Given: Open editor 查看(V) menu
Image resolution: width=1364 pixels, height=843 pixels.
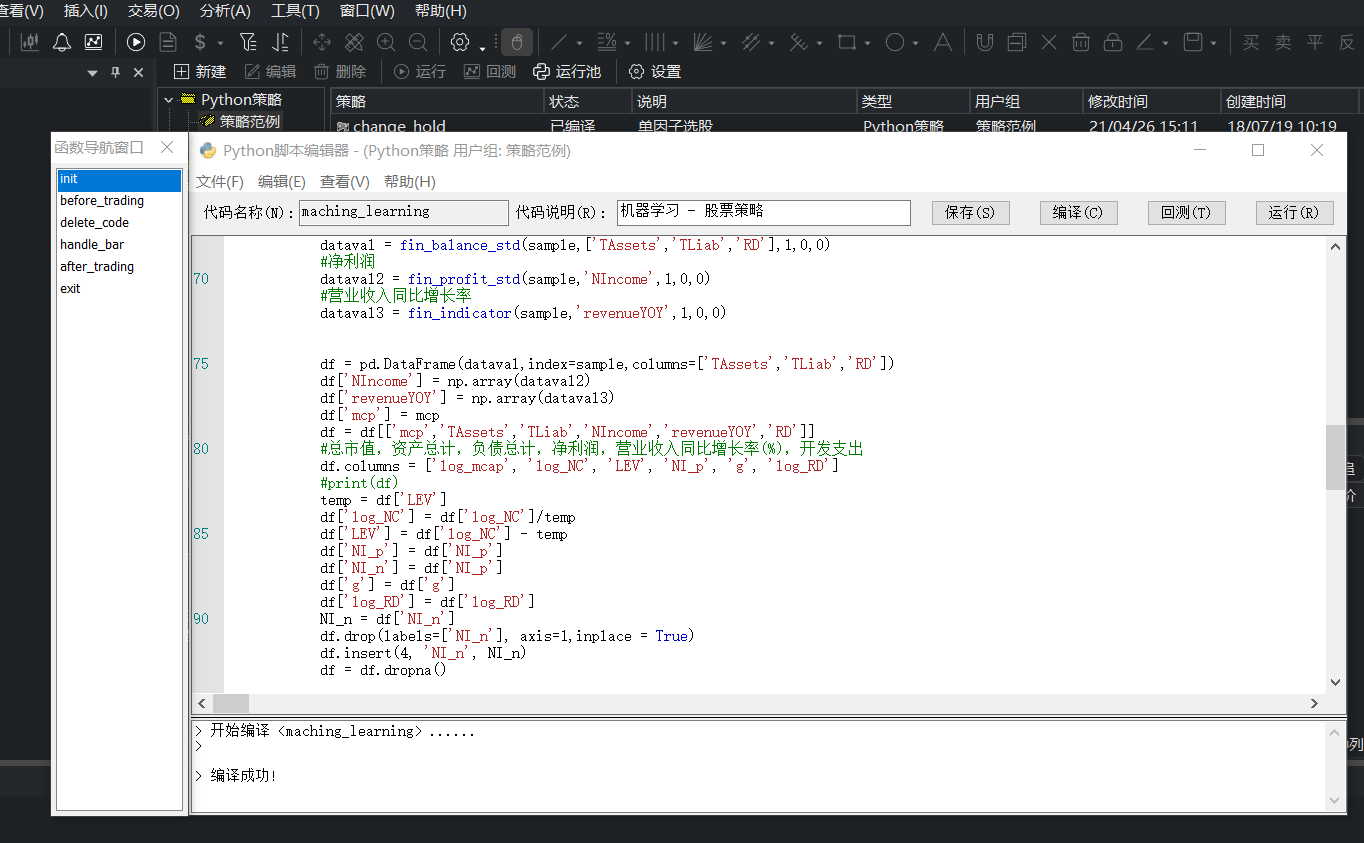Looking at the screenshot, I should 345,182.
